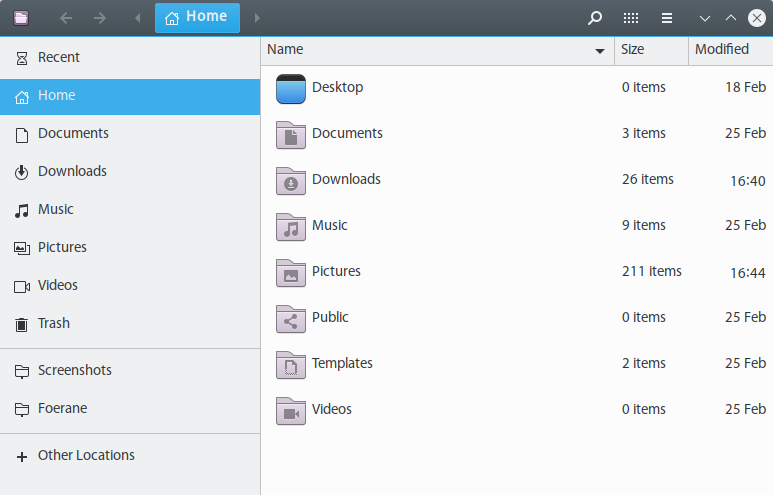Open Other Locations in sidebar

85,455
